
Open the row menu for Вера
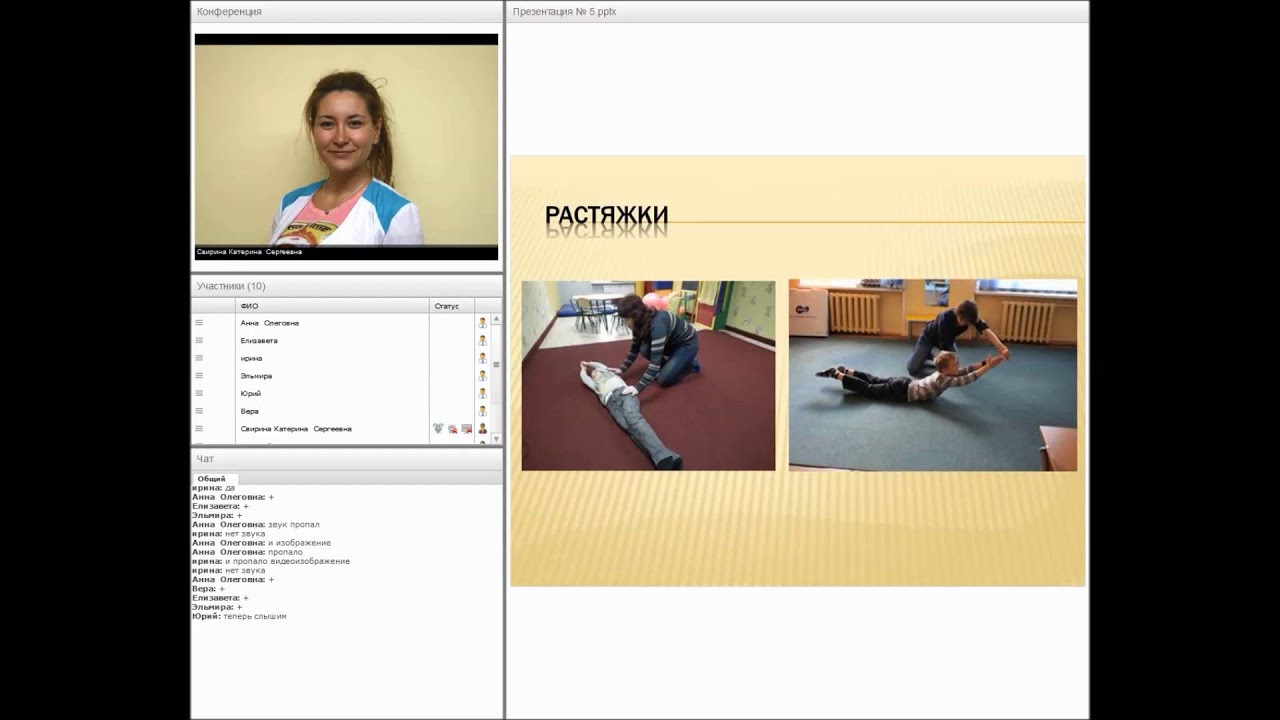tap(199, 411)
